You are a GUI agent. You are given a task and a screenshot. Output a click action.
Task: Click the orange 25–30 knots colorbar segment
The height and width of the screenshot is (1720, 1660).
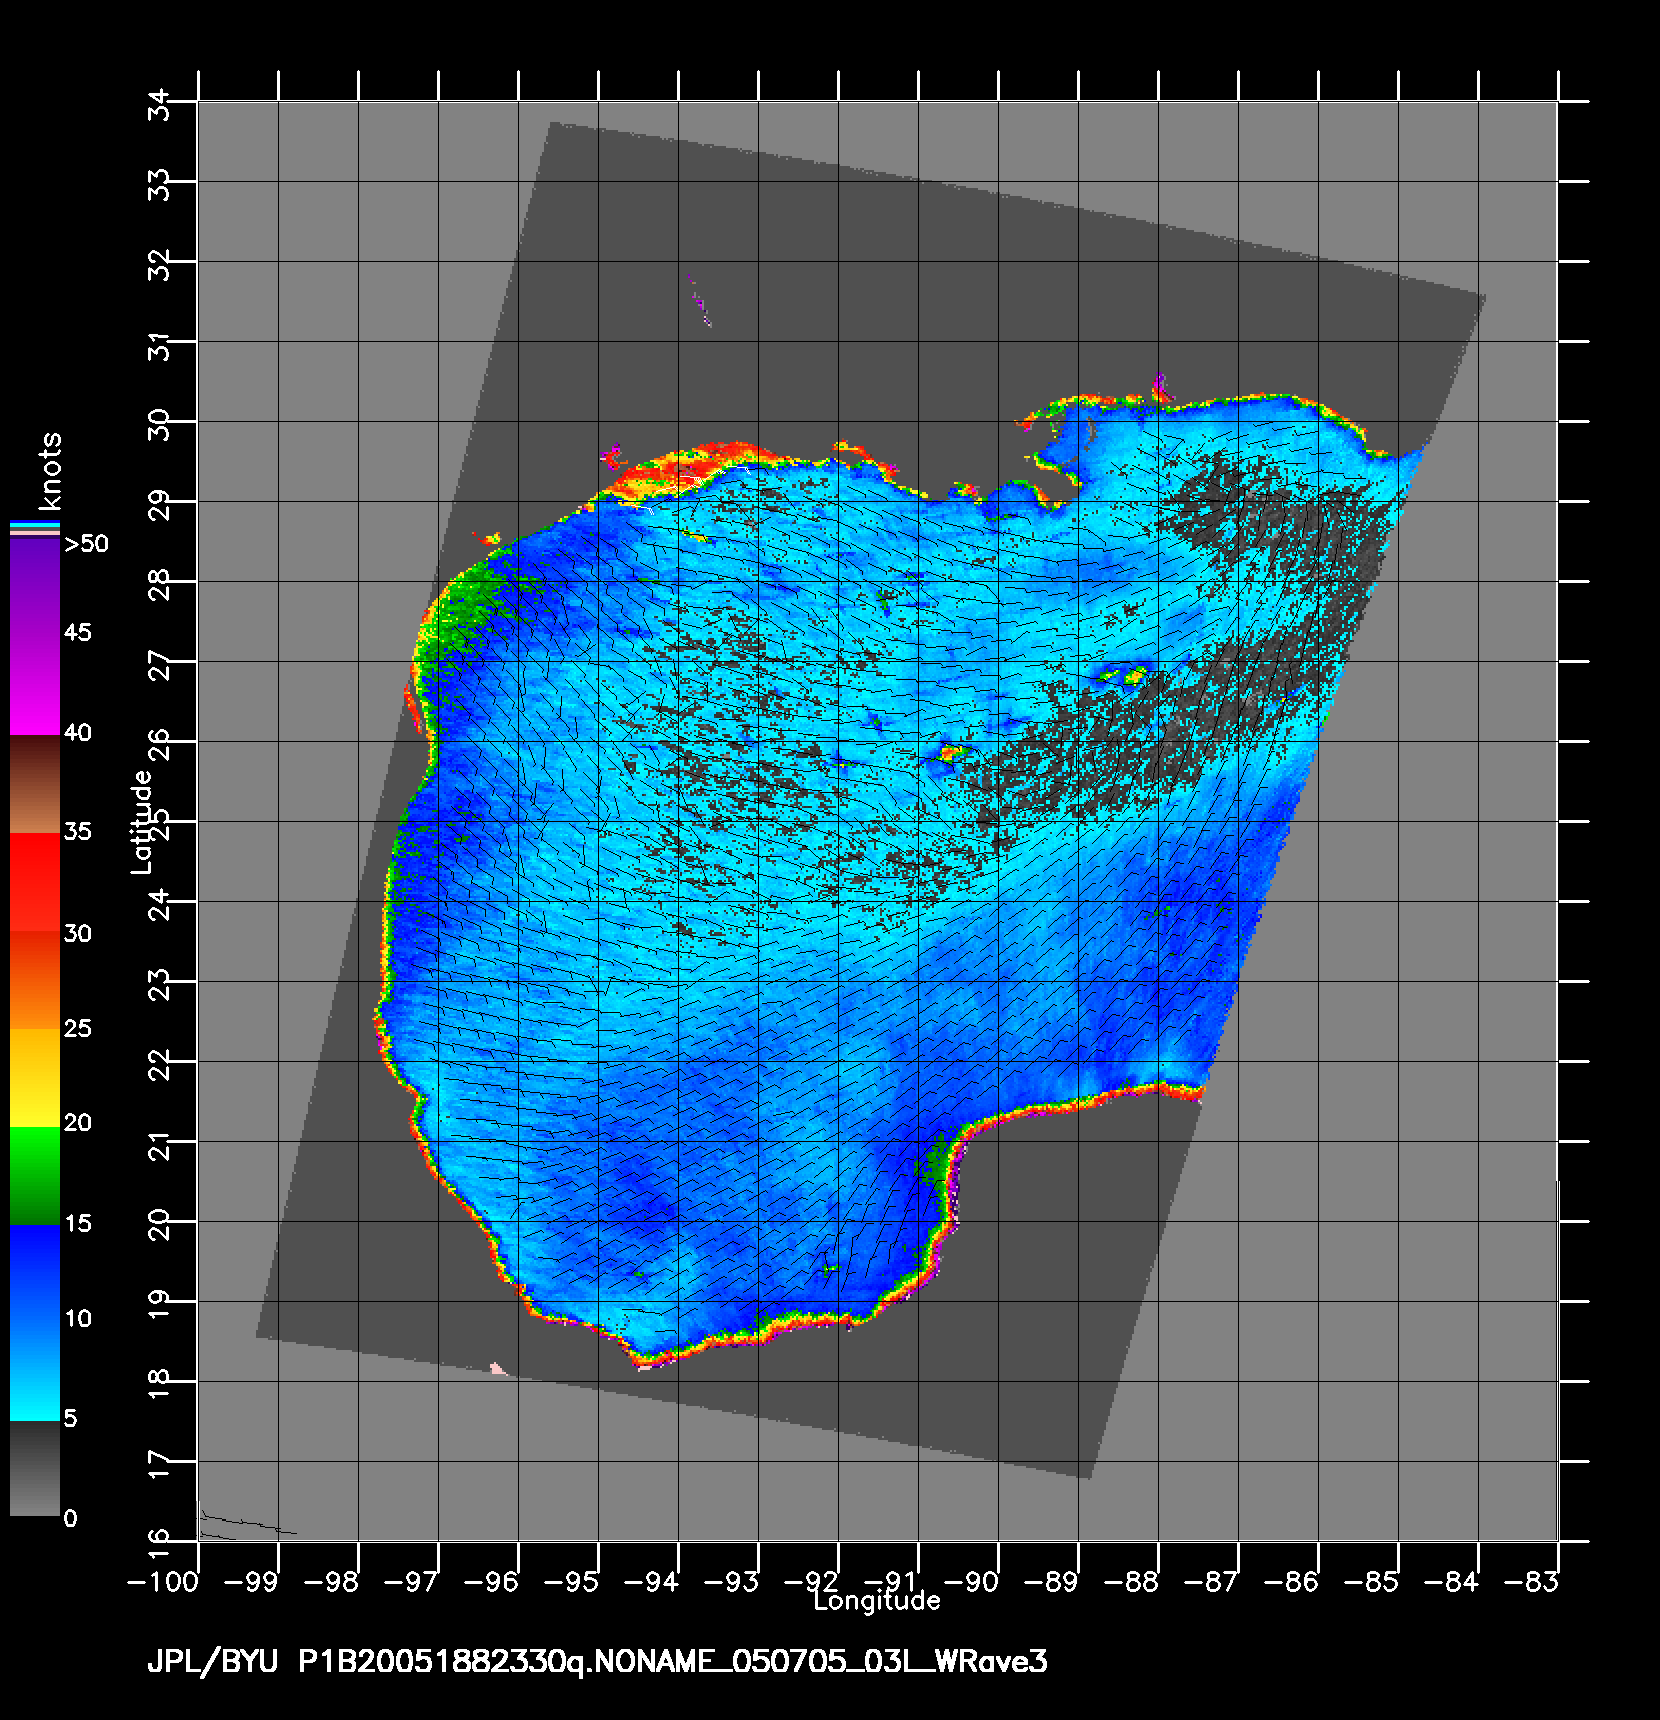35,980
